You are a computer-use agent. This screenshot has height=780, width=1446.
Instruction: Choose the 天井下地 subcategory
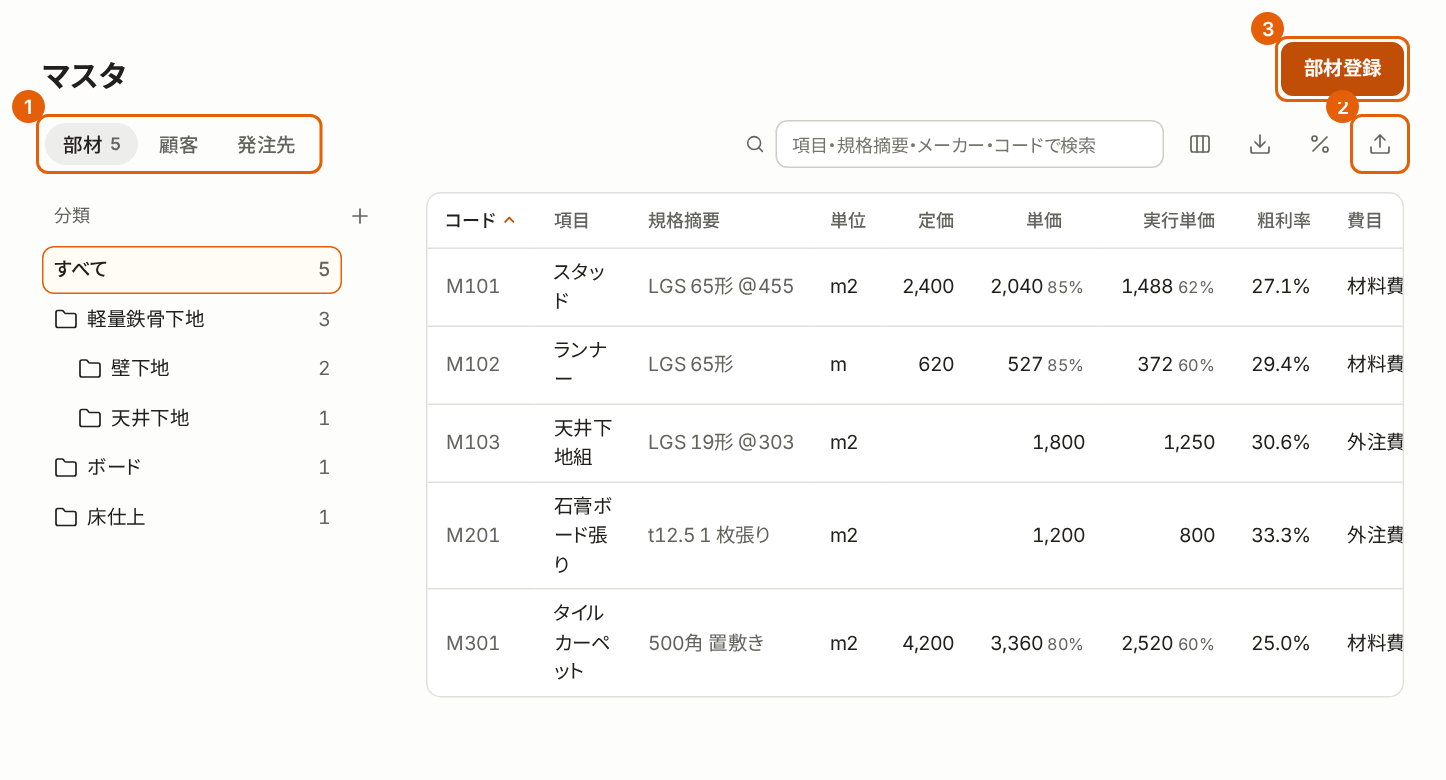point(192,418)
